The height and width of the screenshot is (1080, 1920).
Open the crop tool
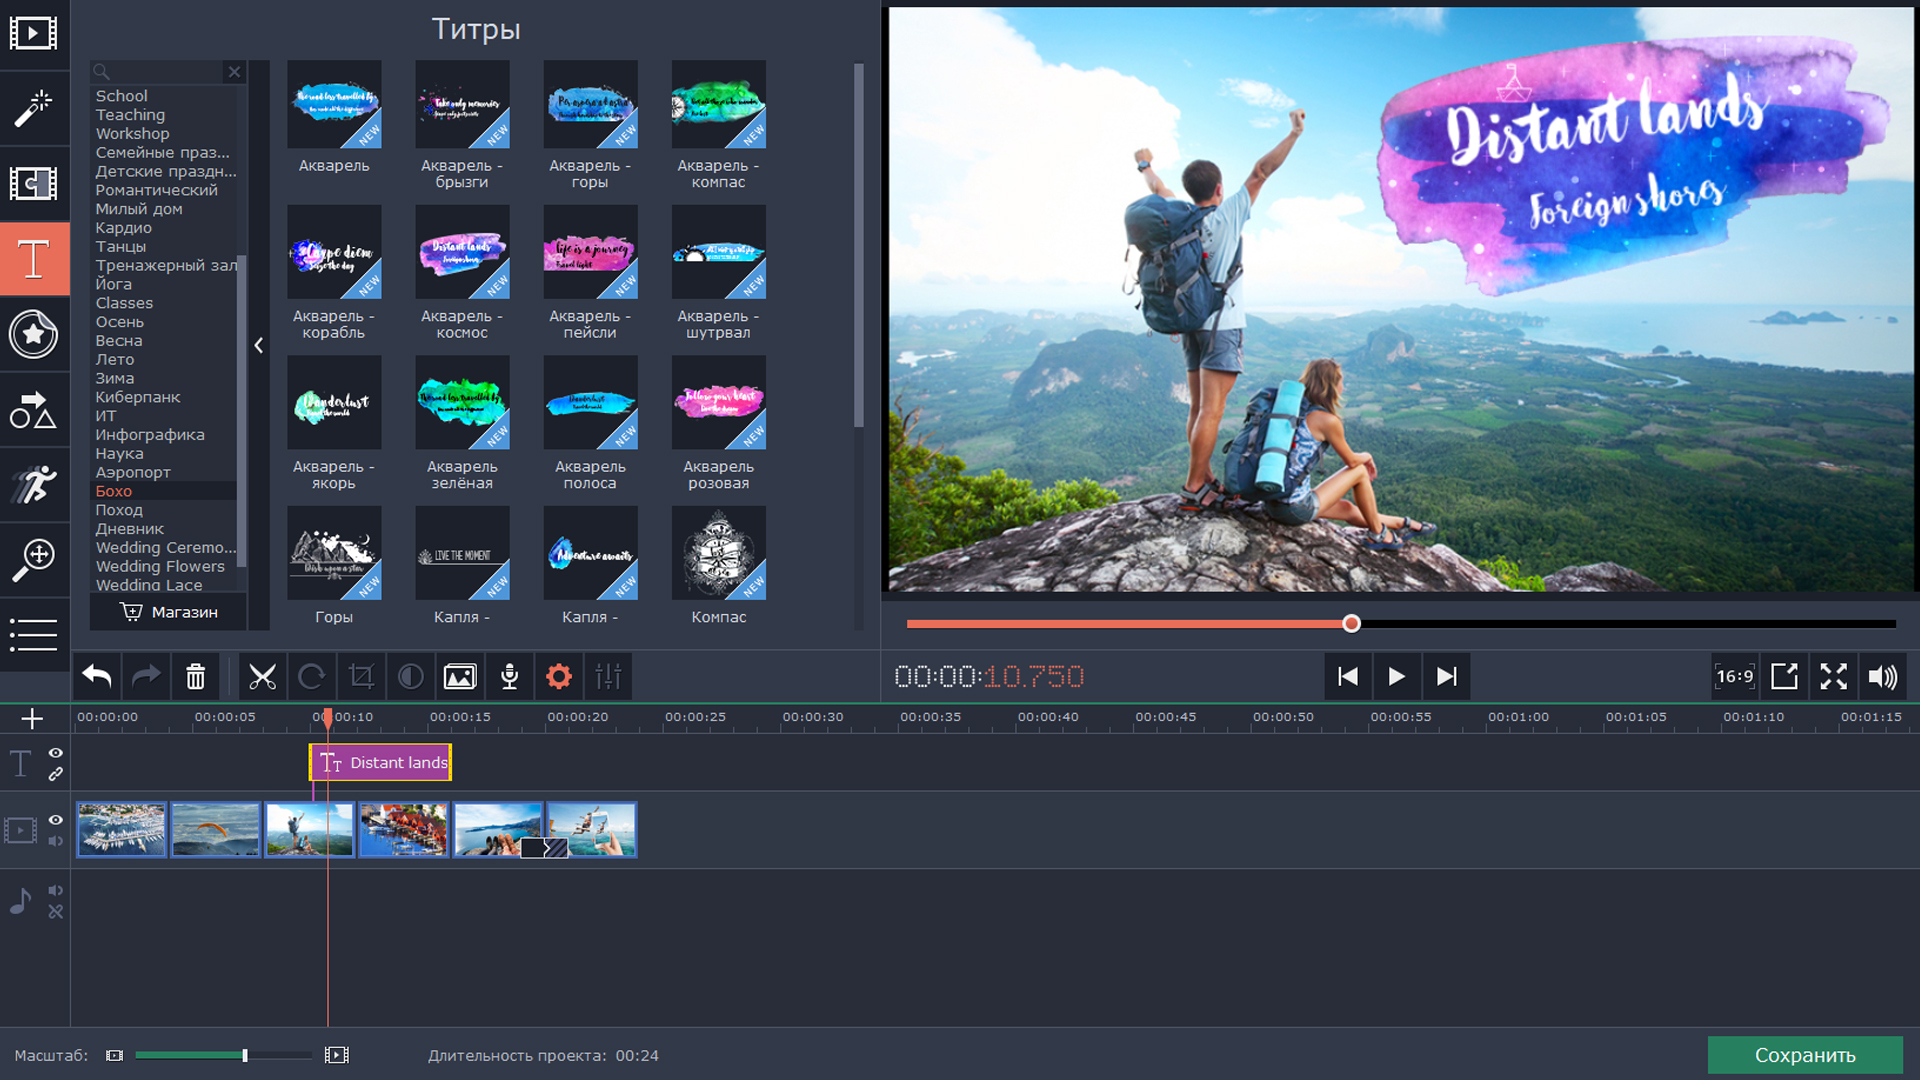tap(361, 677)
